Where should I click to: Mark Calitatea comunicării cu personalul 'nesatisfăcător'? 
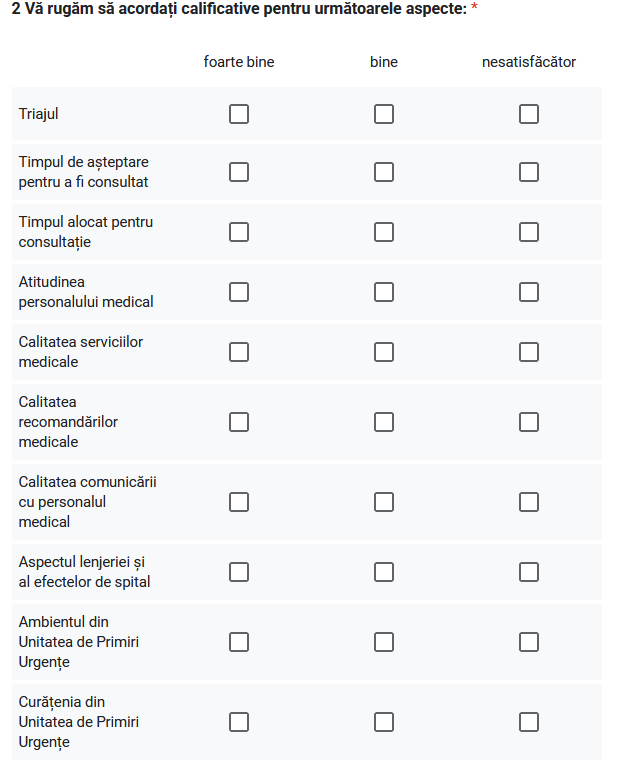[x=529, y=502]
